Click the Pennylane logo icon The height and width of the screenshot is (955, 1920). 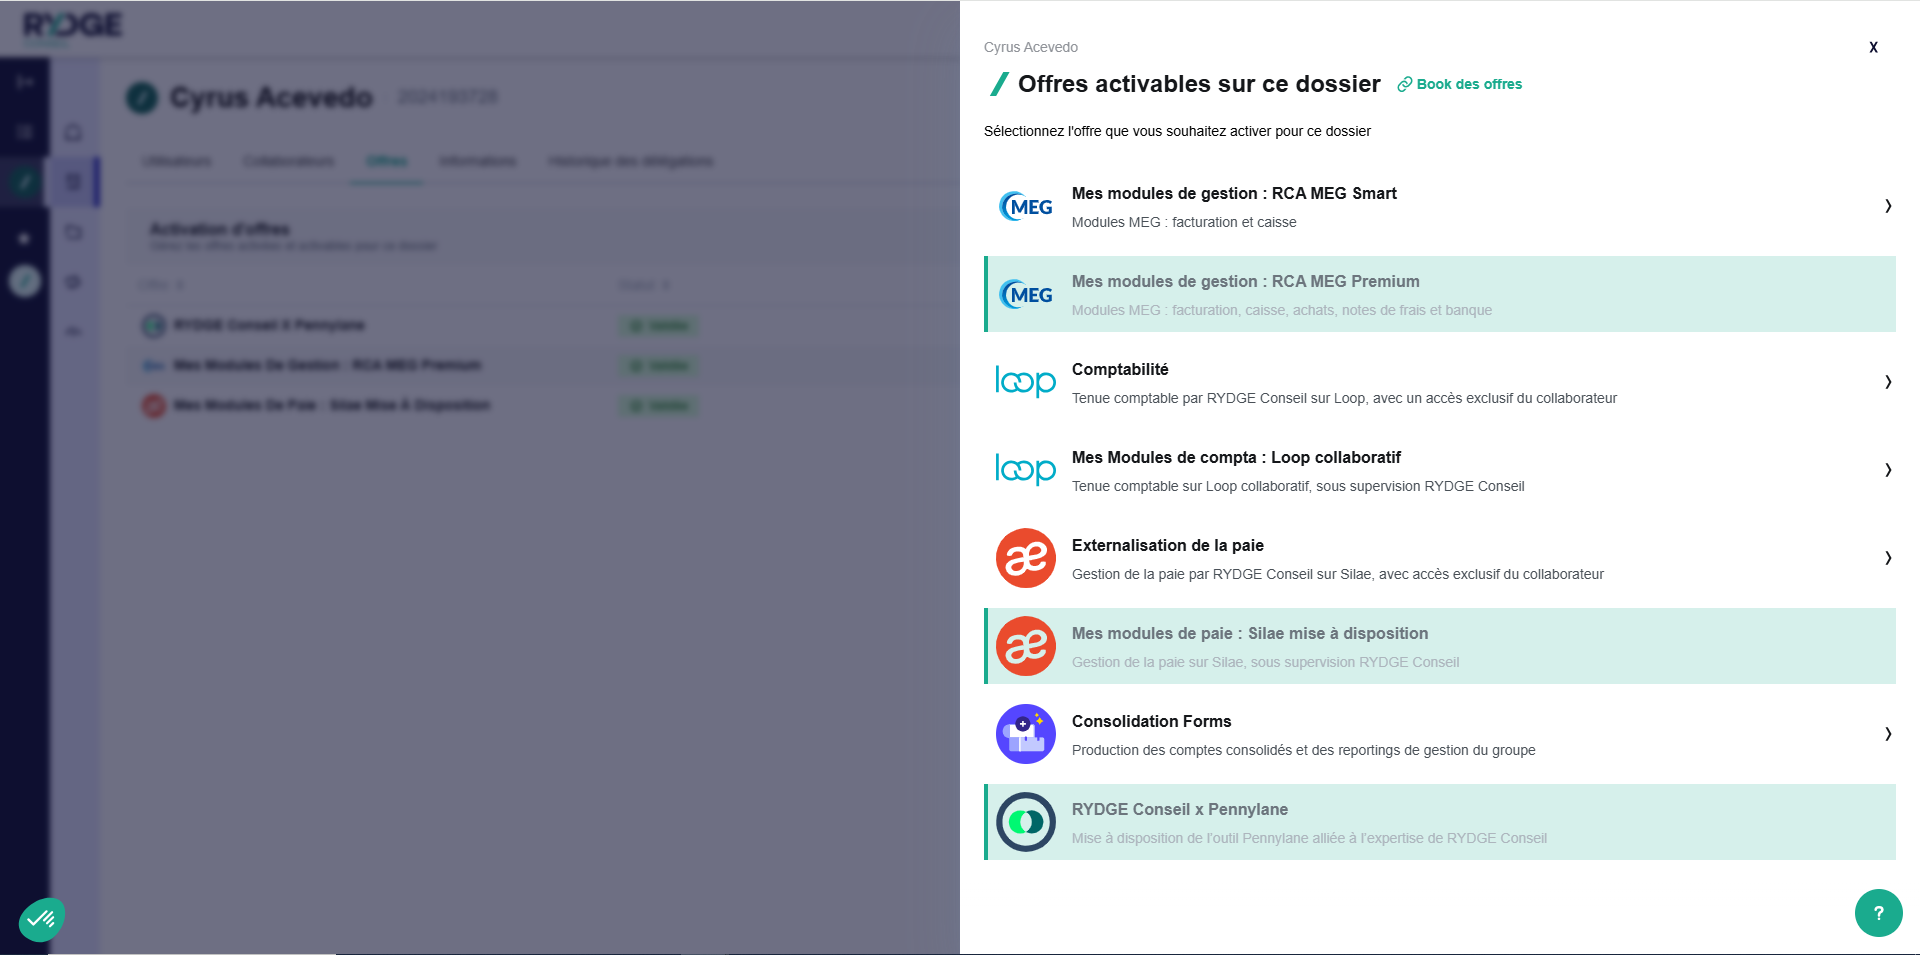pyautogui.click(x=1026, y=822)
